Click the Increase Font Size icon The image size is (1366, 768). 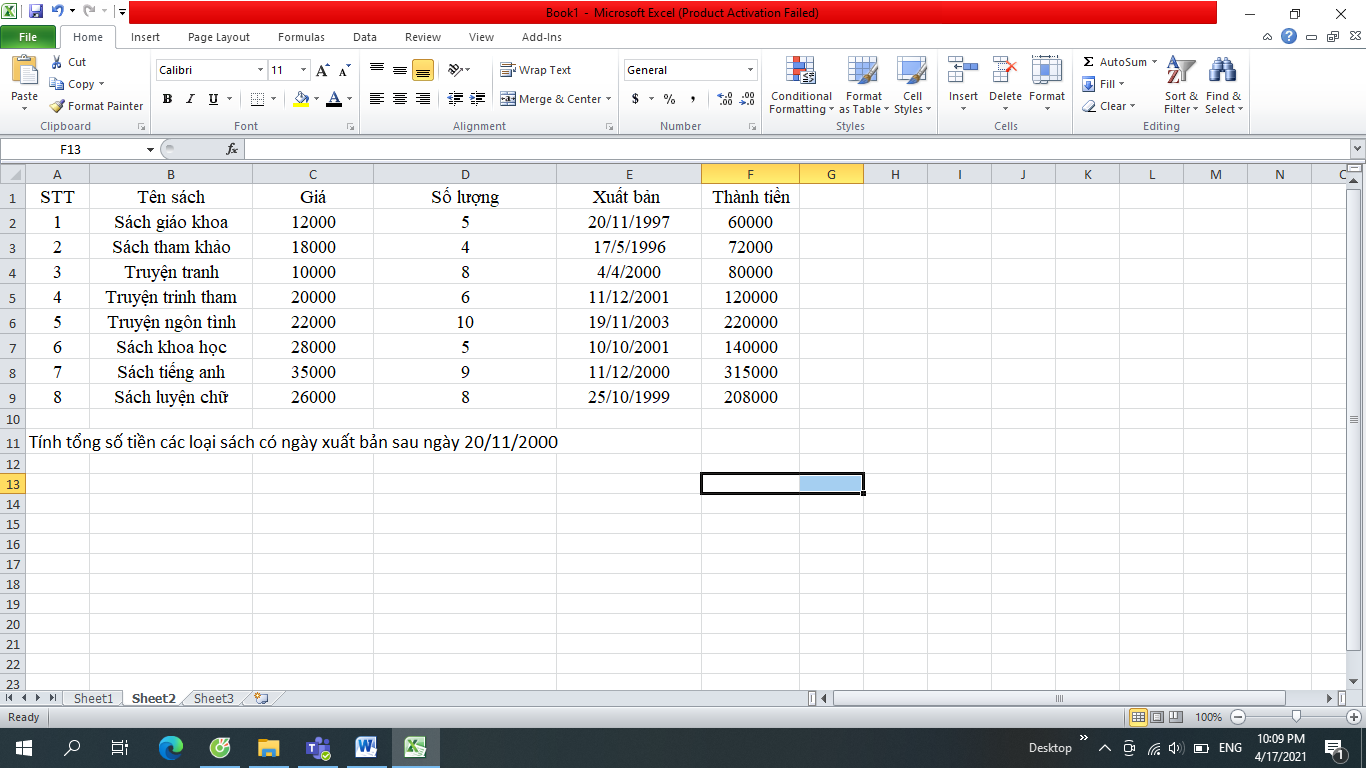[x=322, y=70]
